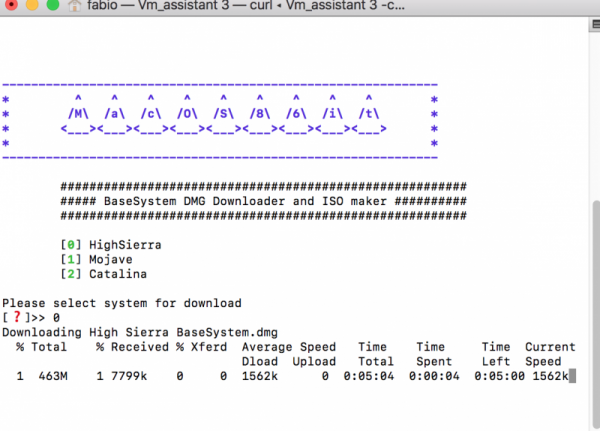Viewport: 600px width, 431px height.
Task: Click the '% Total' column header
Action: tap(42, 347)
